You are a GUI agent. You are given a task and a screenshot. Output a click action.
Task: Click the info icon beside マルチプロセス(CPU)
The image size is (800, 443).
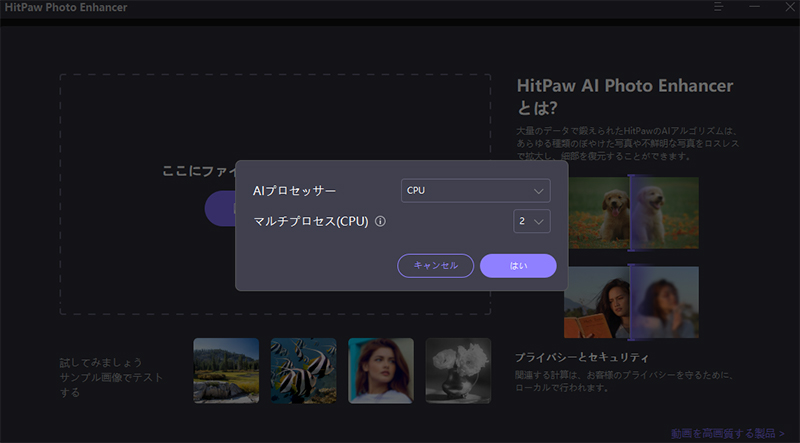coord(380,222)
